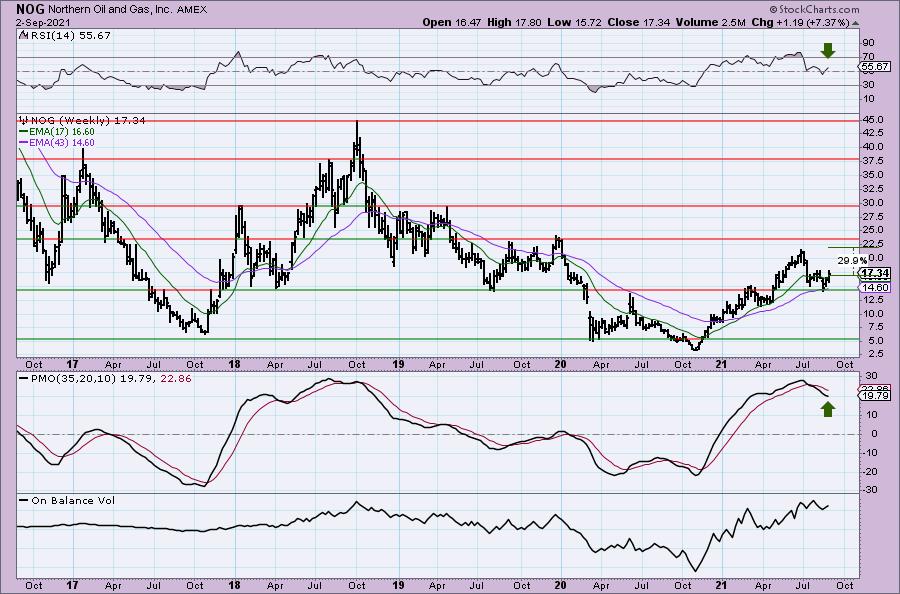Click the NOG (Weekly) 17.34 legend label

pos(88,121)
